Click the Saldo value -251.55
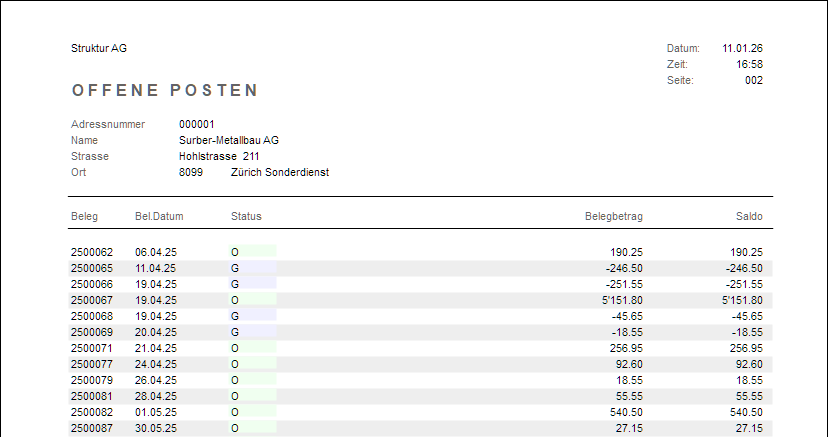Viewport: 828px width, 437px height. click(x=744, y=285)
